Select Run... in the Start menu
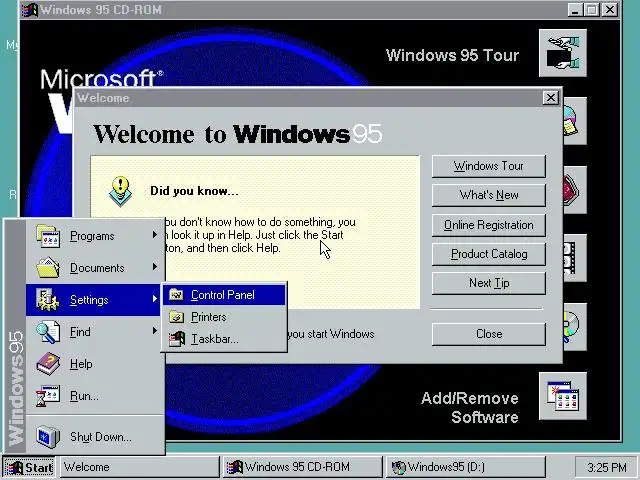The image size is (640, 480). [95, 396]
